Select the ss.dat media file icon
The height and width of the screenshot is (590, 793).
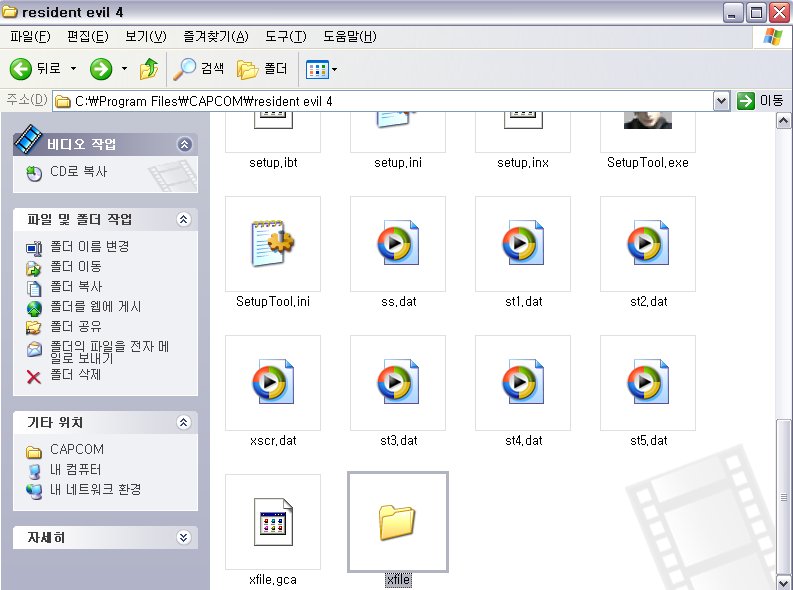[398, 244]
